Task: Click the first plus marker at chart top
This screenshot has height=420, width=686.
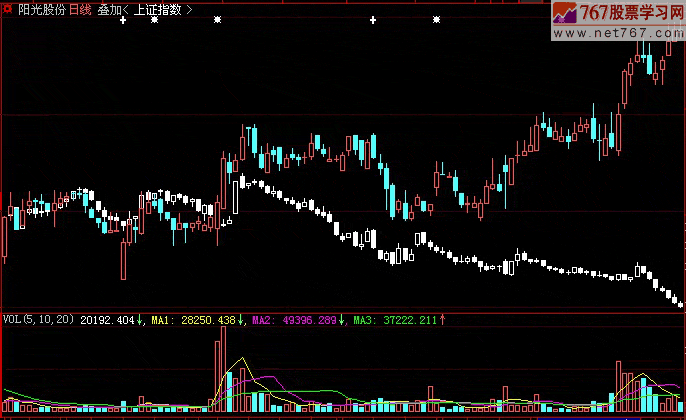Action: coord(122,20)
